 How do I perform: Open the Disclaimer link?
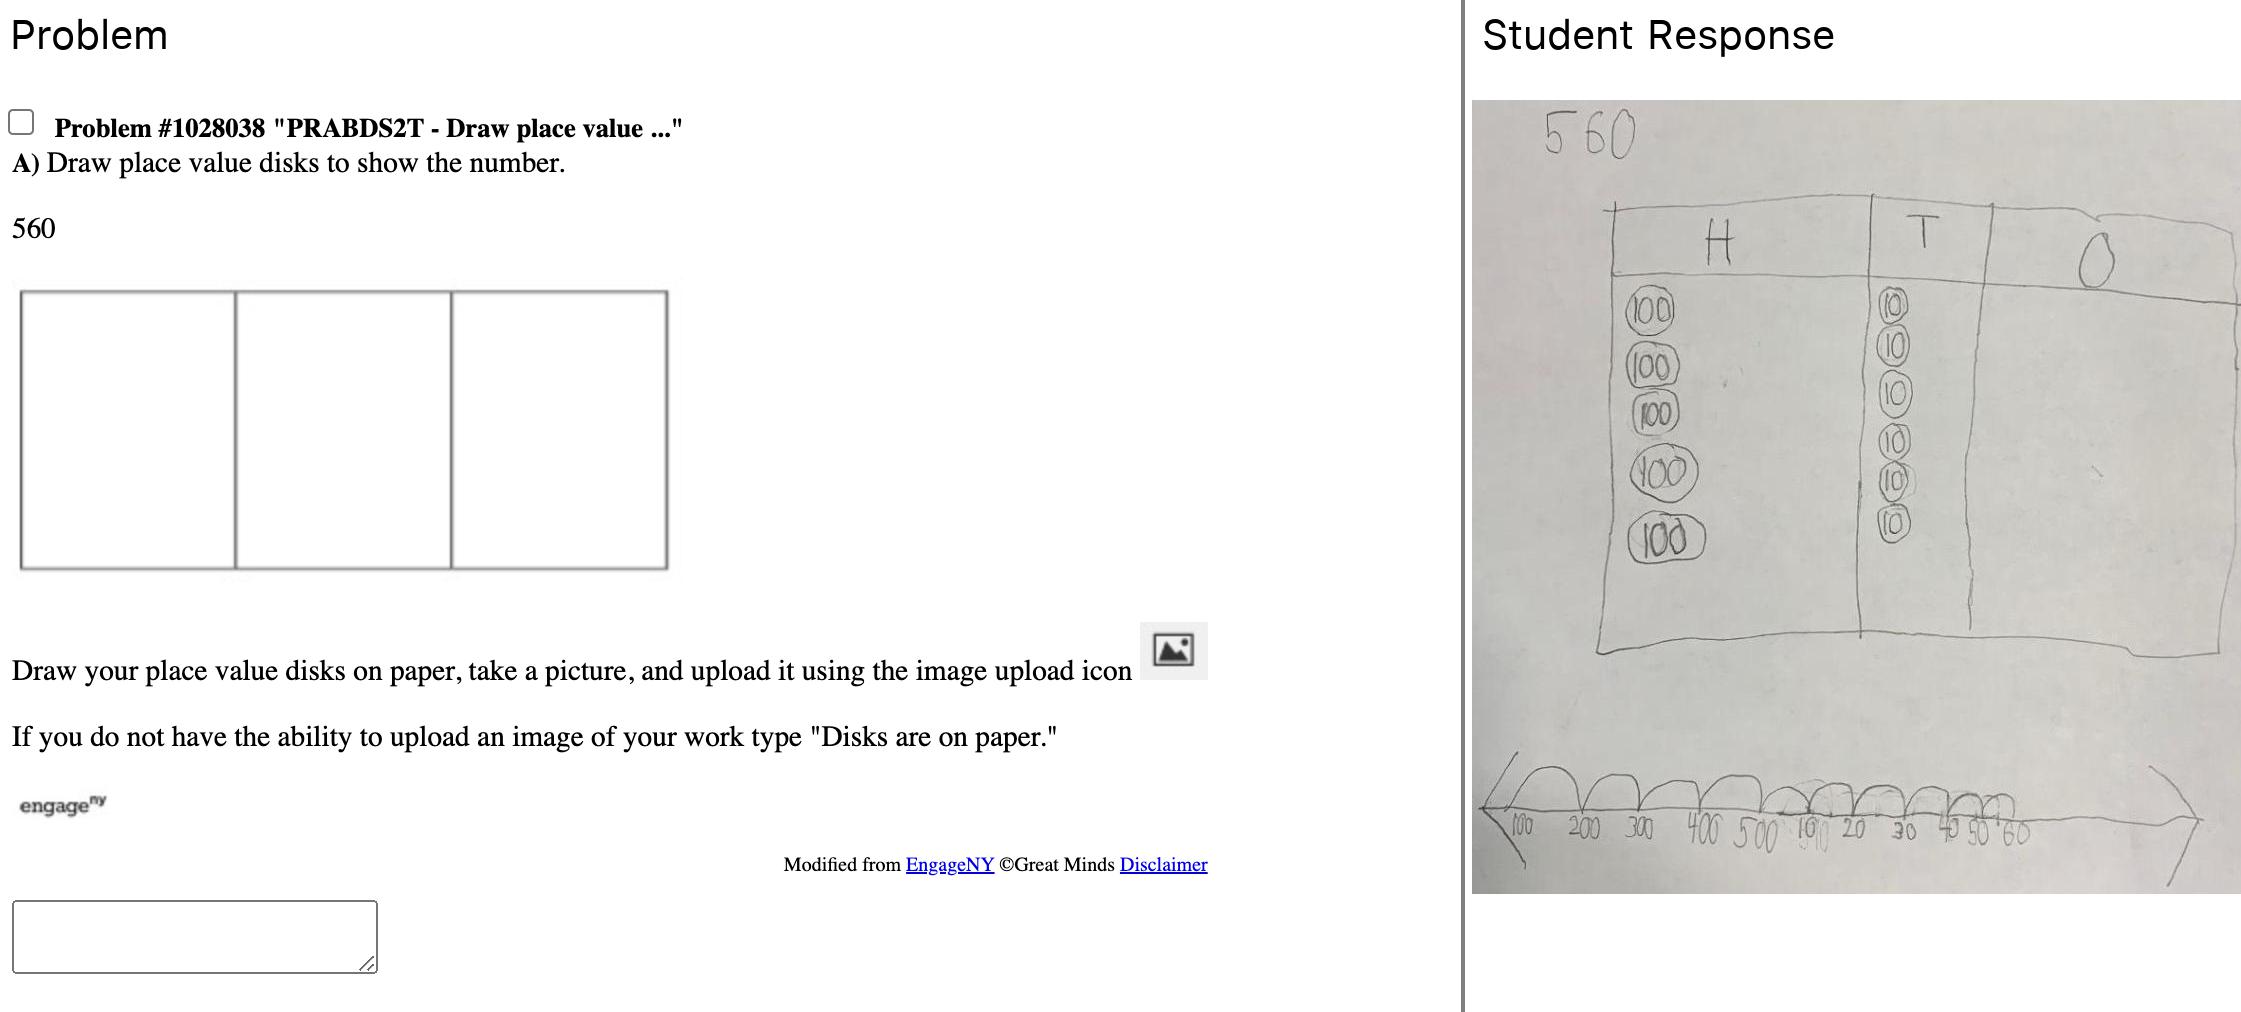click(x=1163, y=865)
